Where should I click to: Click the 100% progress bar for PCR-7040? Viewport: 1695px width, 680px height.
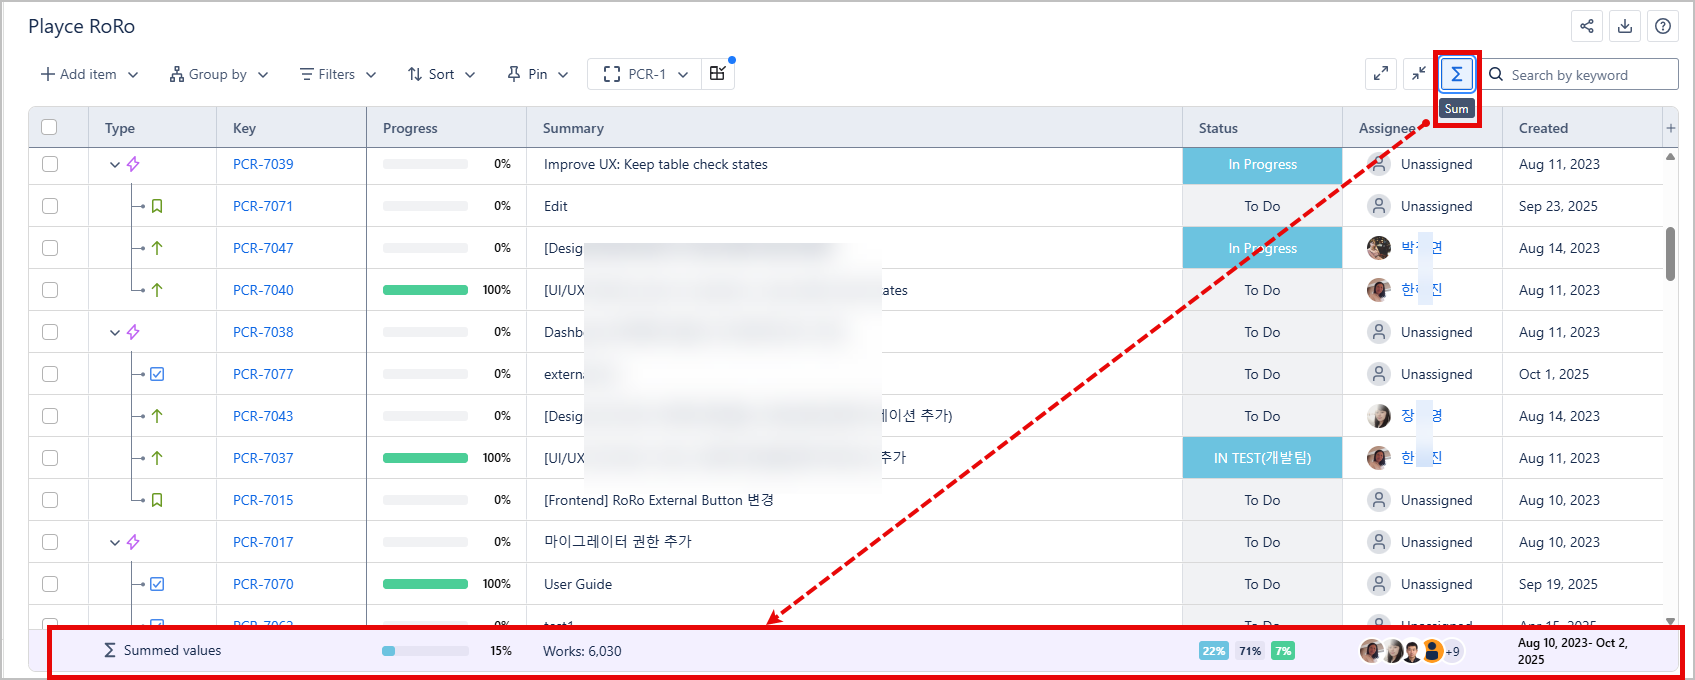[x=425, y=290]
